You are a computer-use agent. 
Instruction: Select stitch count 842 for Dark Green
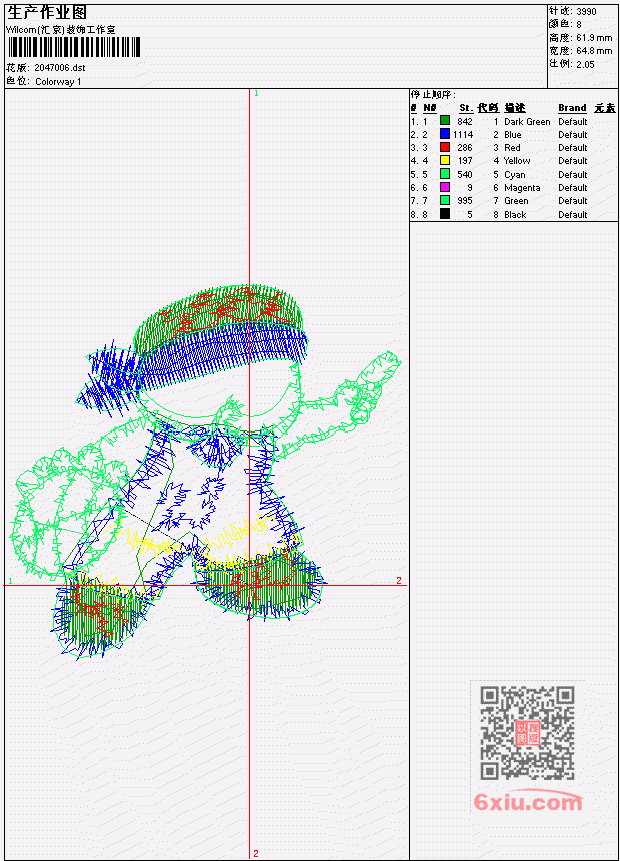[465, 121]
